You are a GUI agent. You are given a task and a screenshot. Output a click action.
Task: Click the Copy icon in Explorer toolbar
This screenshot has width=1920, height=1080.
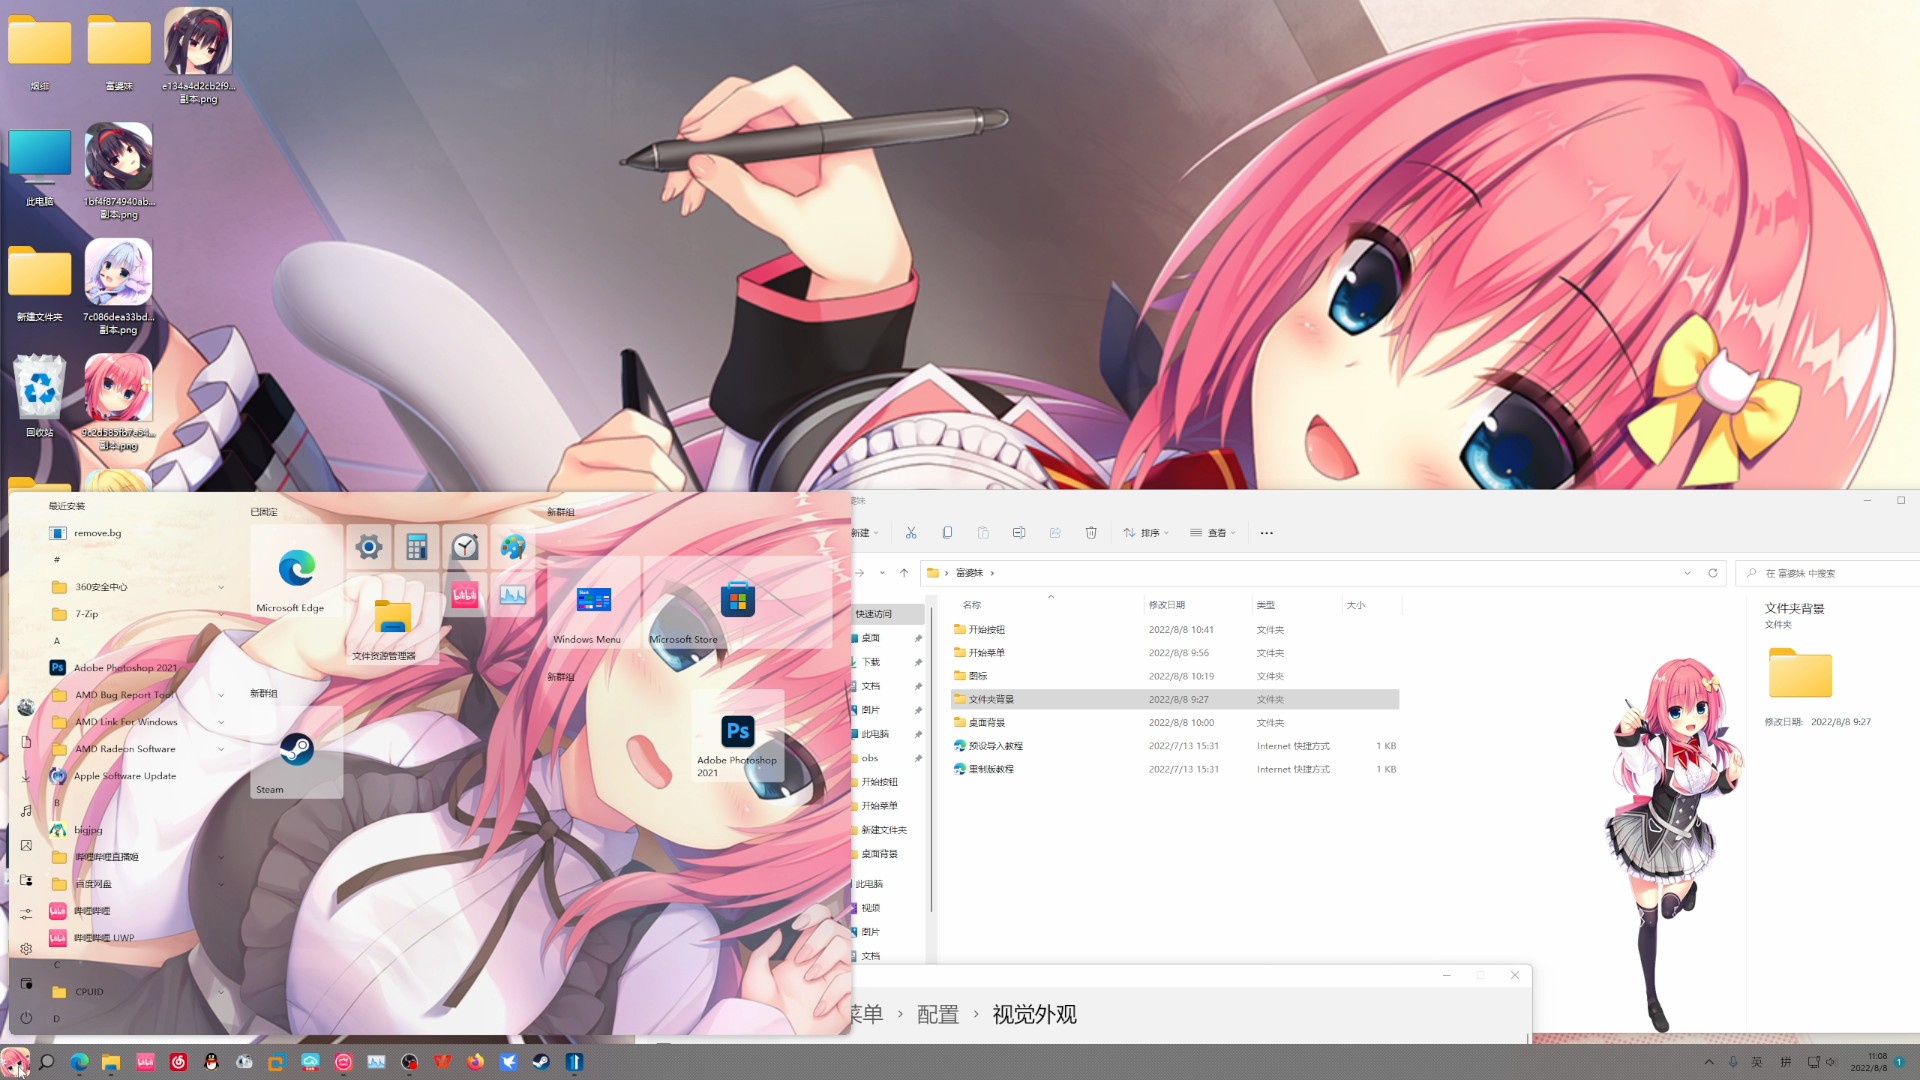click(x=947, y=533)
